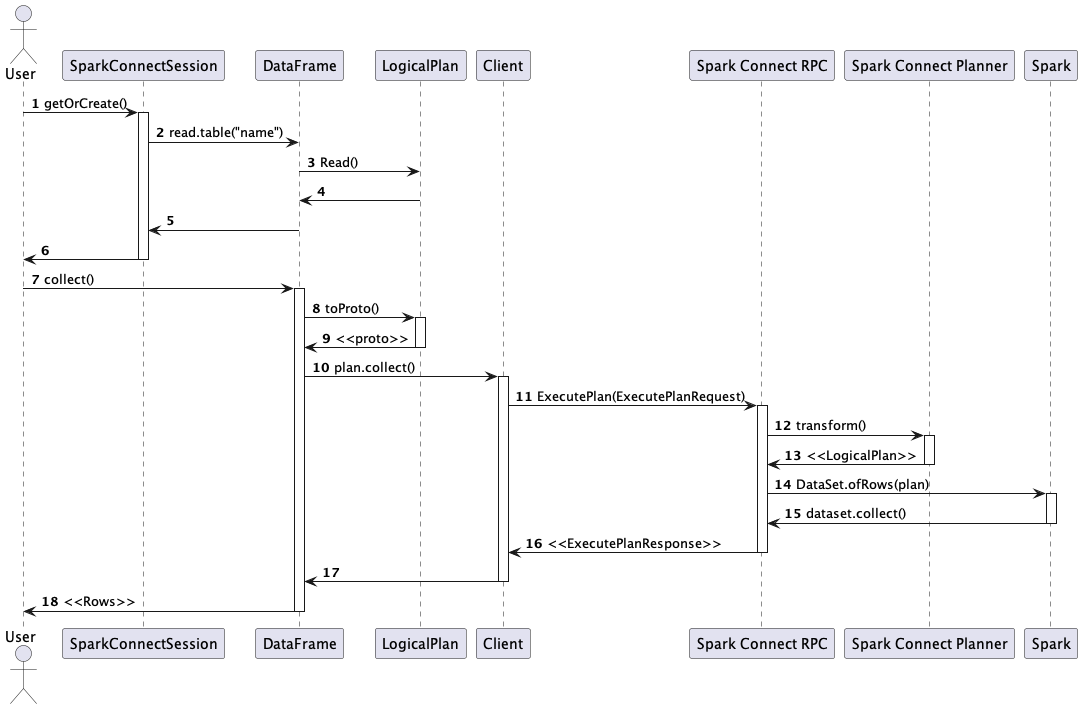This screenshot has height=709, width=1082.
Task: Click the "15 dataset.collect()" message label
Action: [845, 514]
